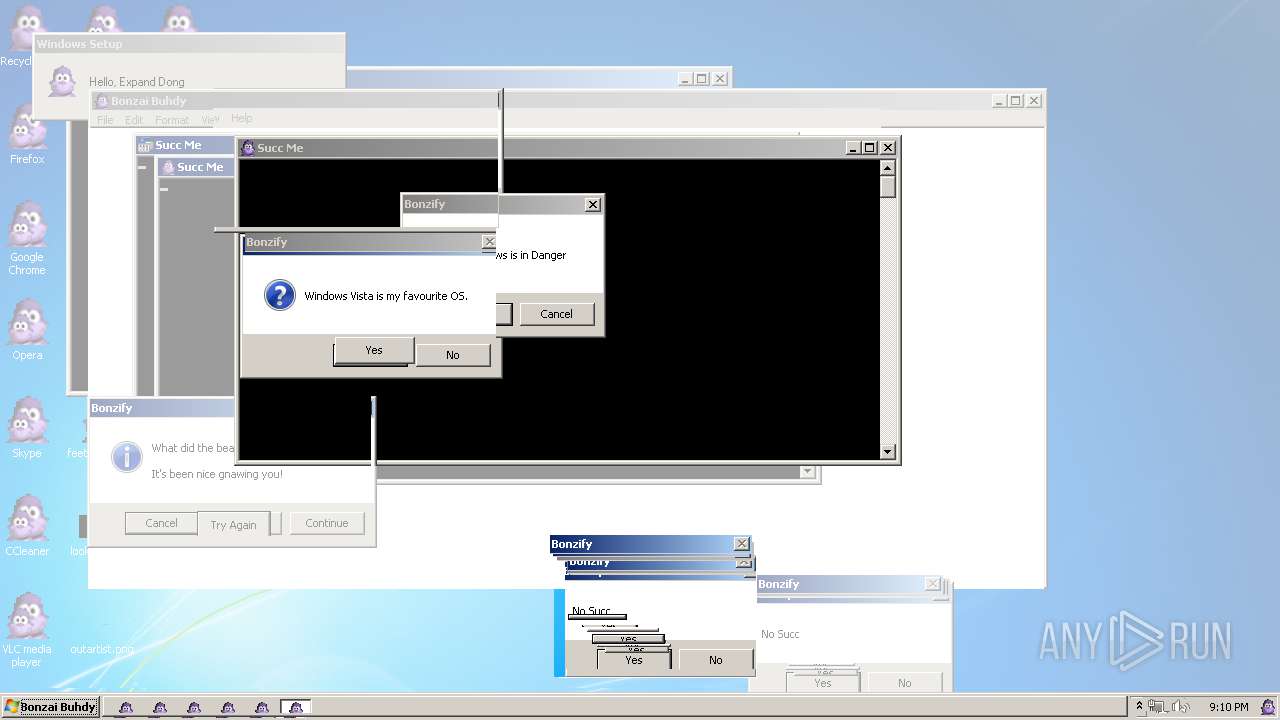Select the highlighted active Bonzi taskbar item
The height and width of the screenshot is (720, 1280).
295,707
